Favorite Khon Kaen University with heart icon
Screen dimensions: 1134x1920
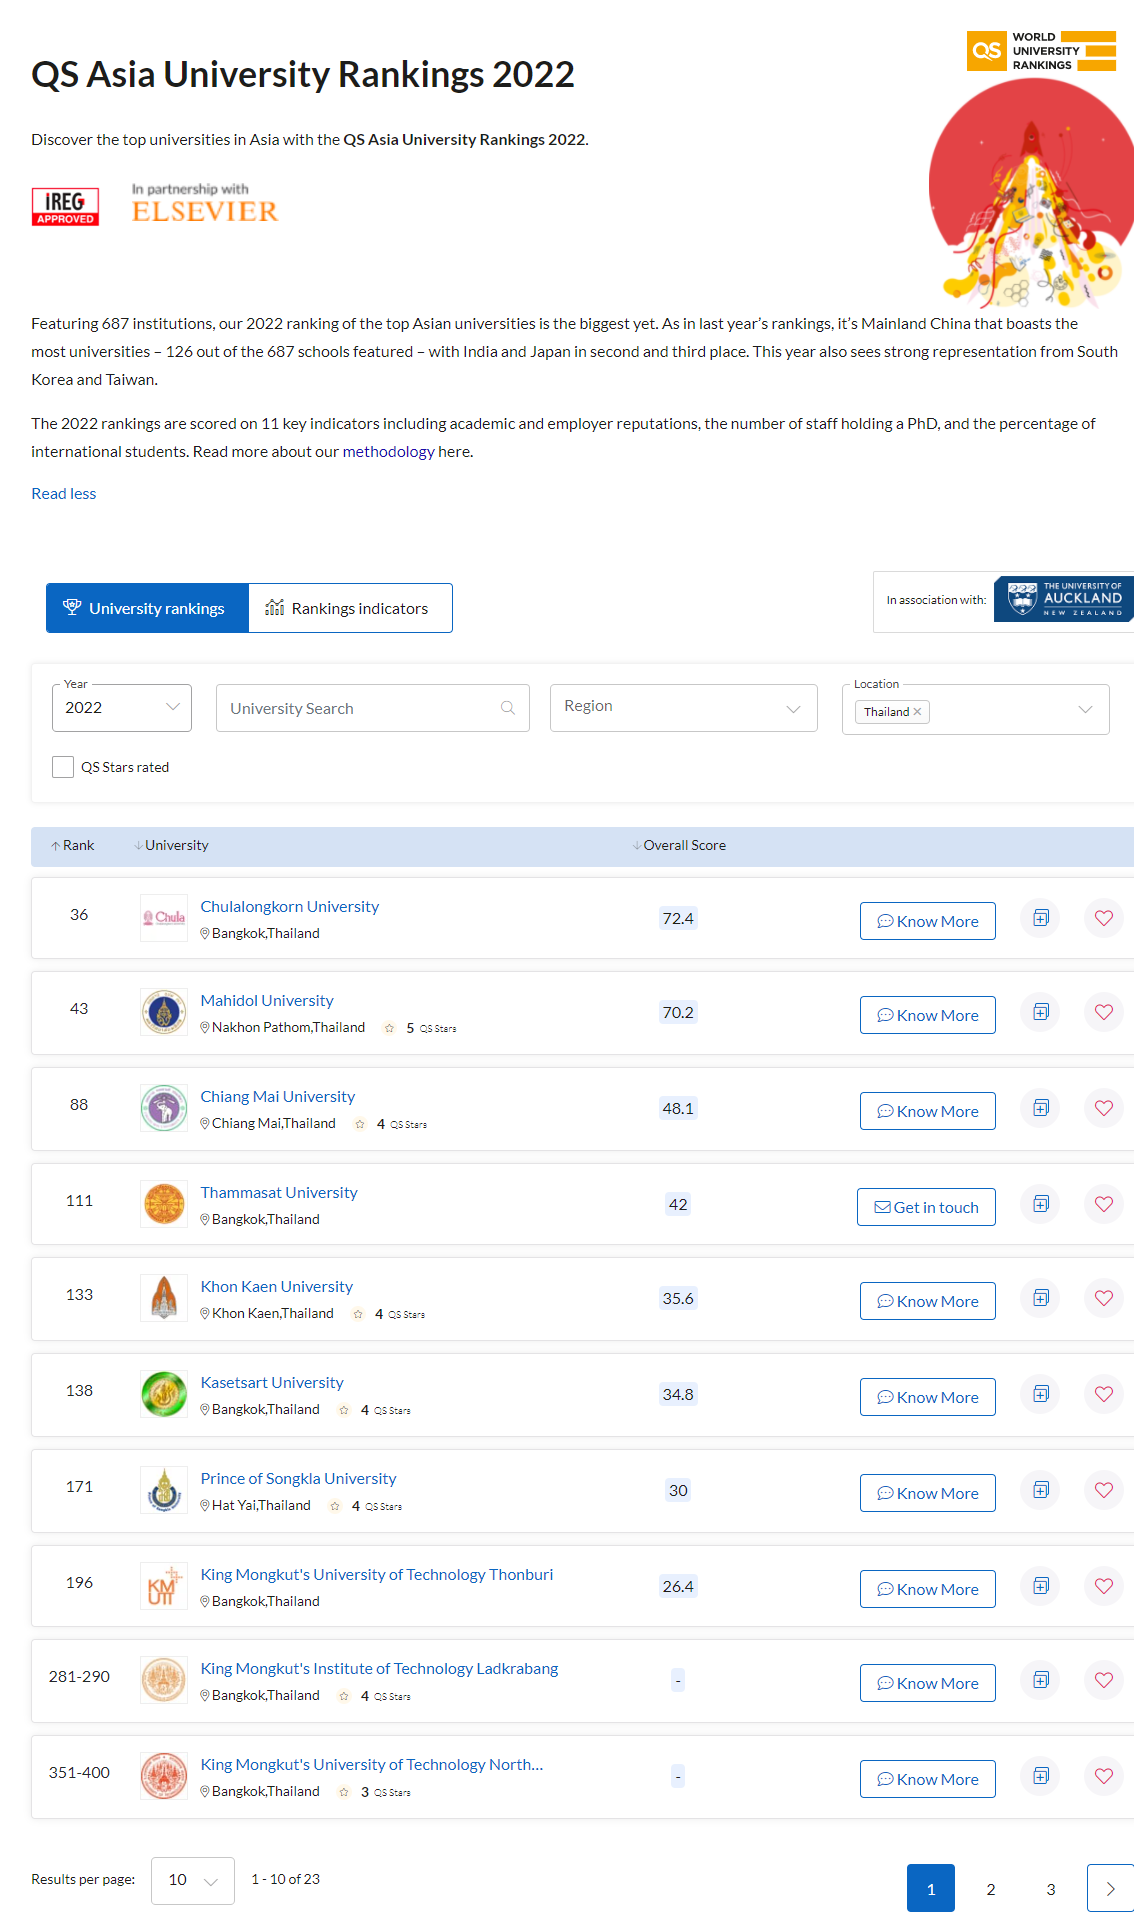[1104, 1298]
